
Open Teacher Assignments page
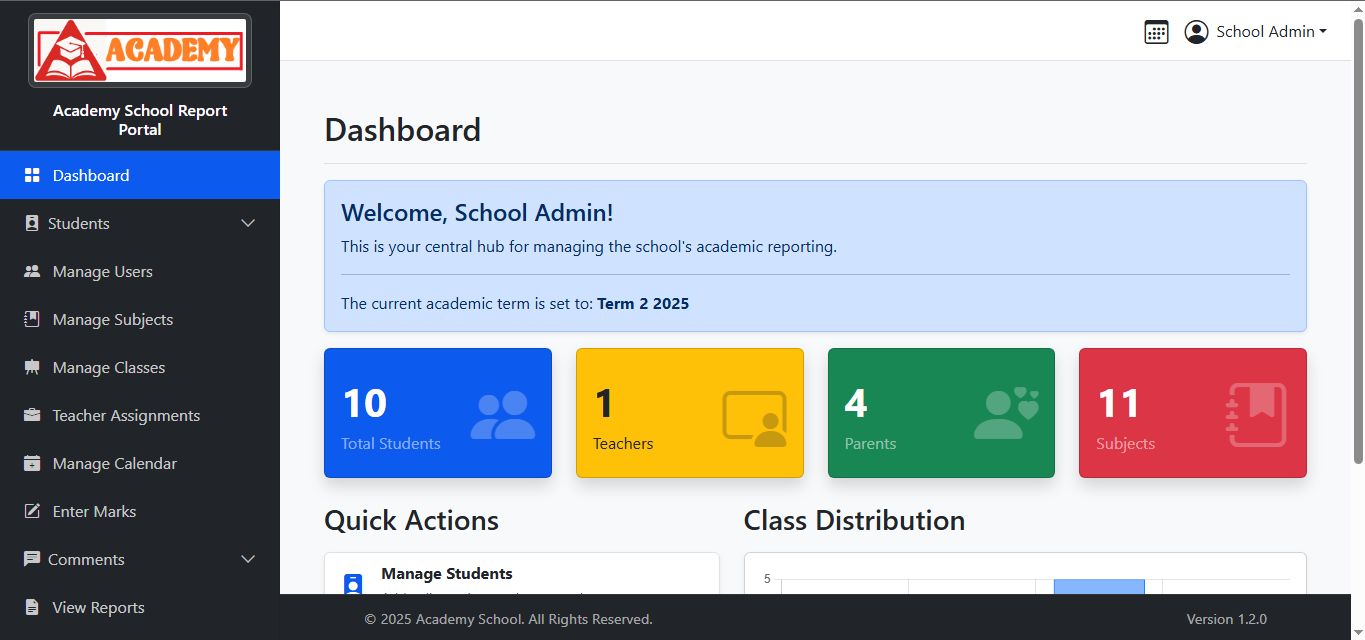[x=140, y=415]
